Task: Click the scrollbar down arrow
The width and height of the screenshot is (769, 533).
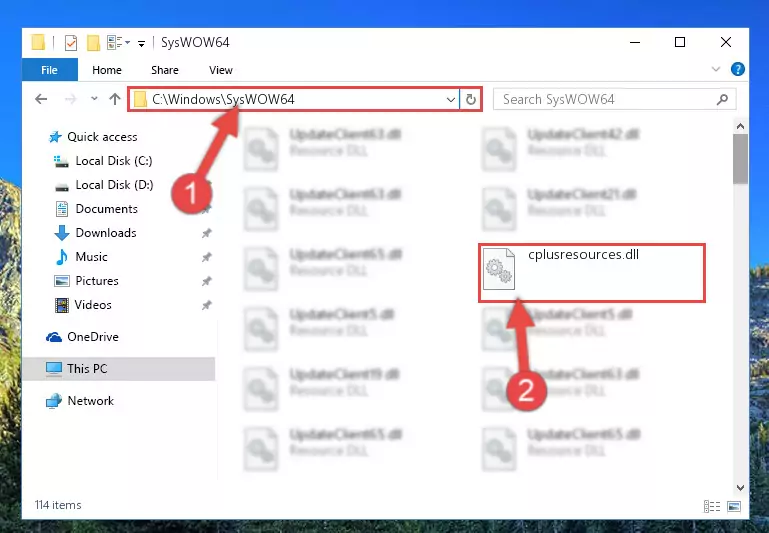Action: 740,487
